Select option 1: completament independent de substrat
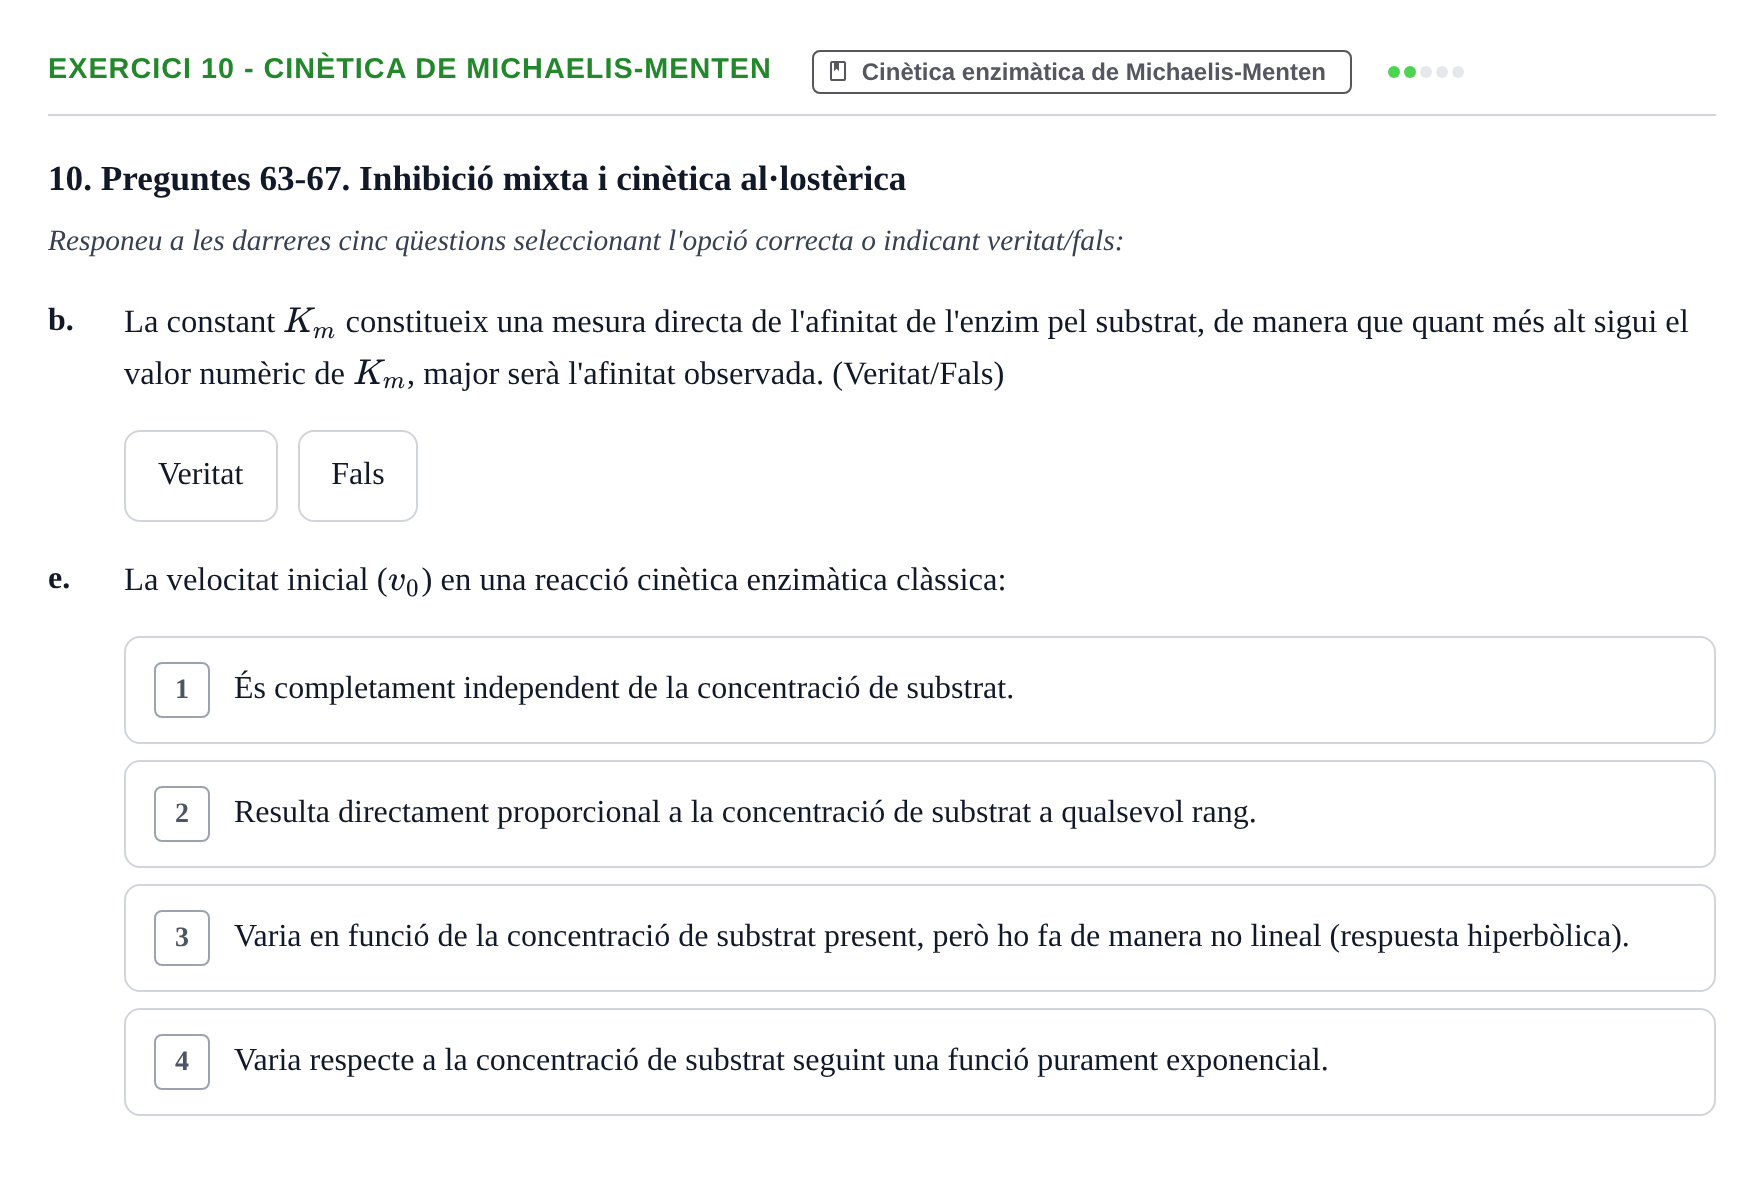 click(x=919, y=689)
